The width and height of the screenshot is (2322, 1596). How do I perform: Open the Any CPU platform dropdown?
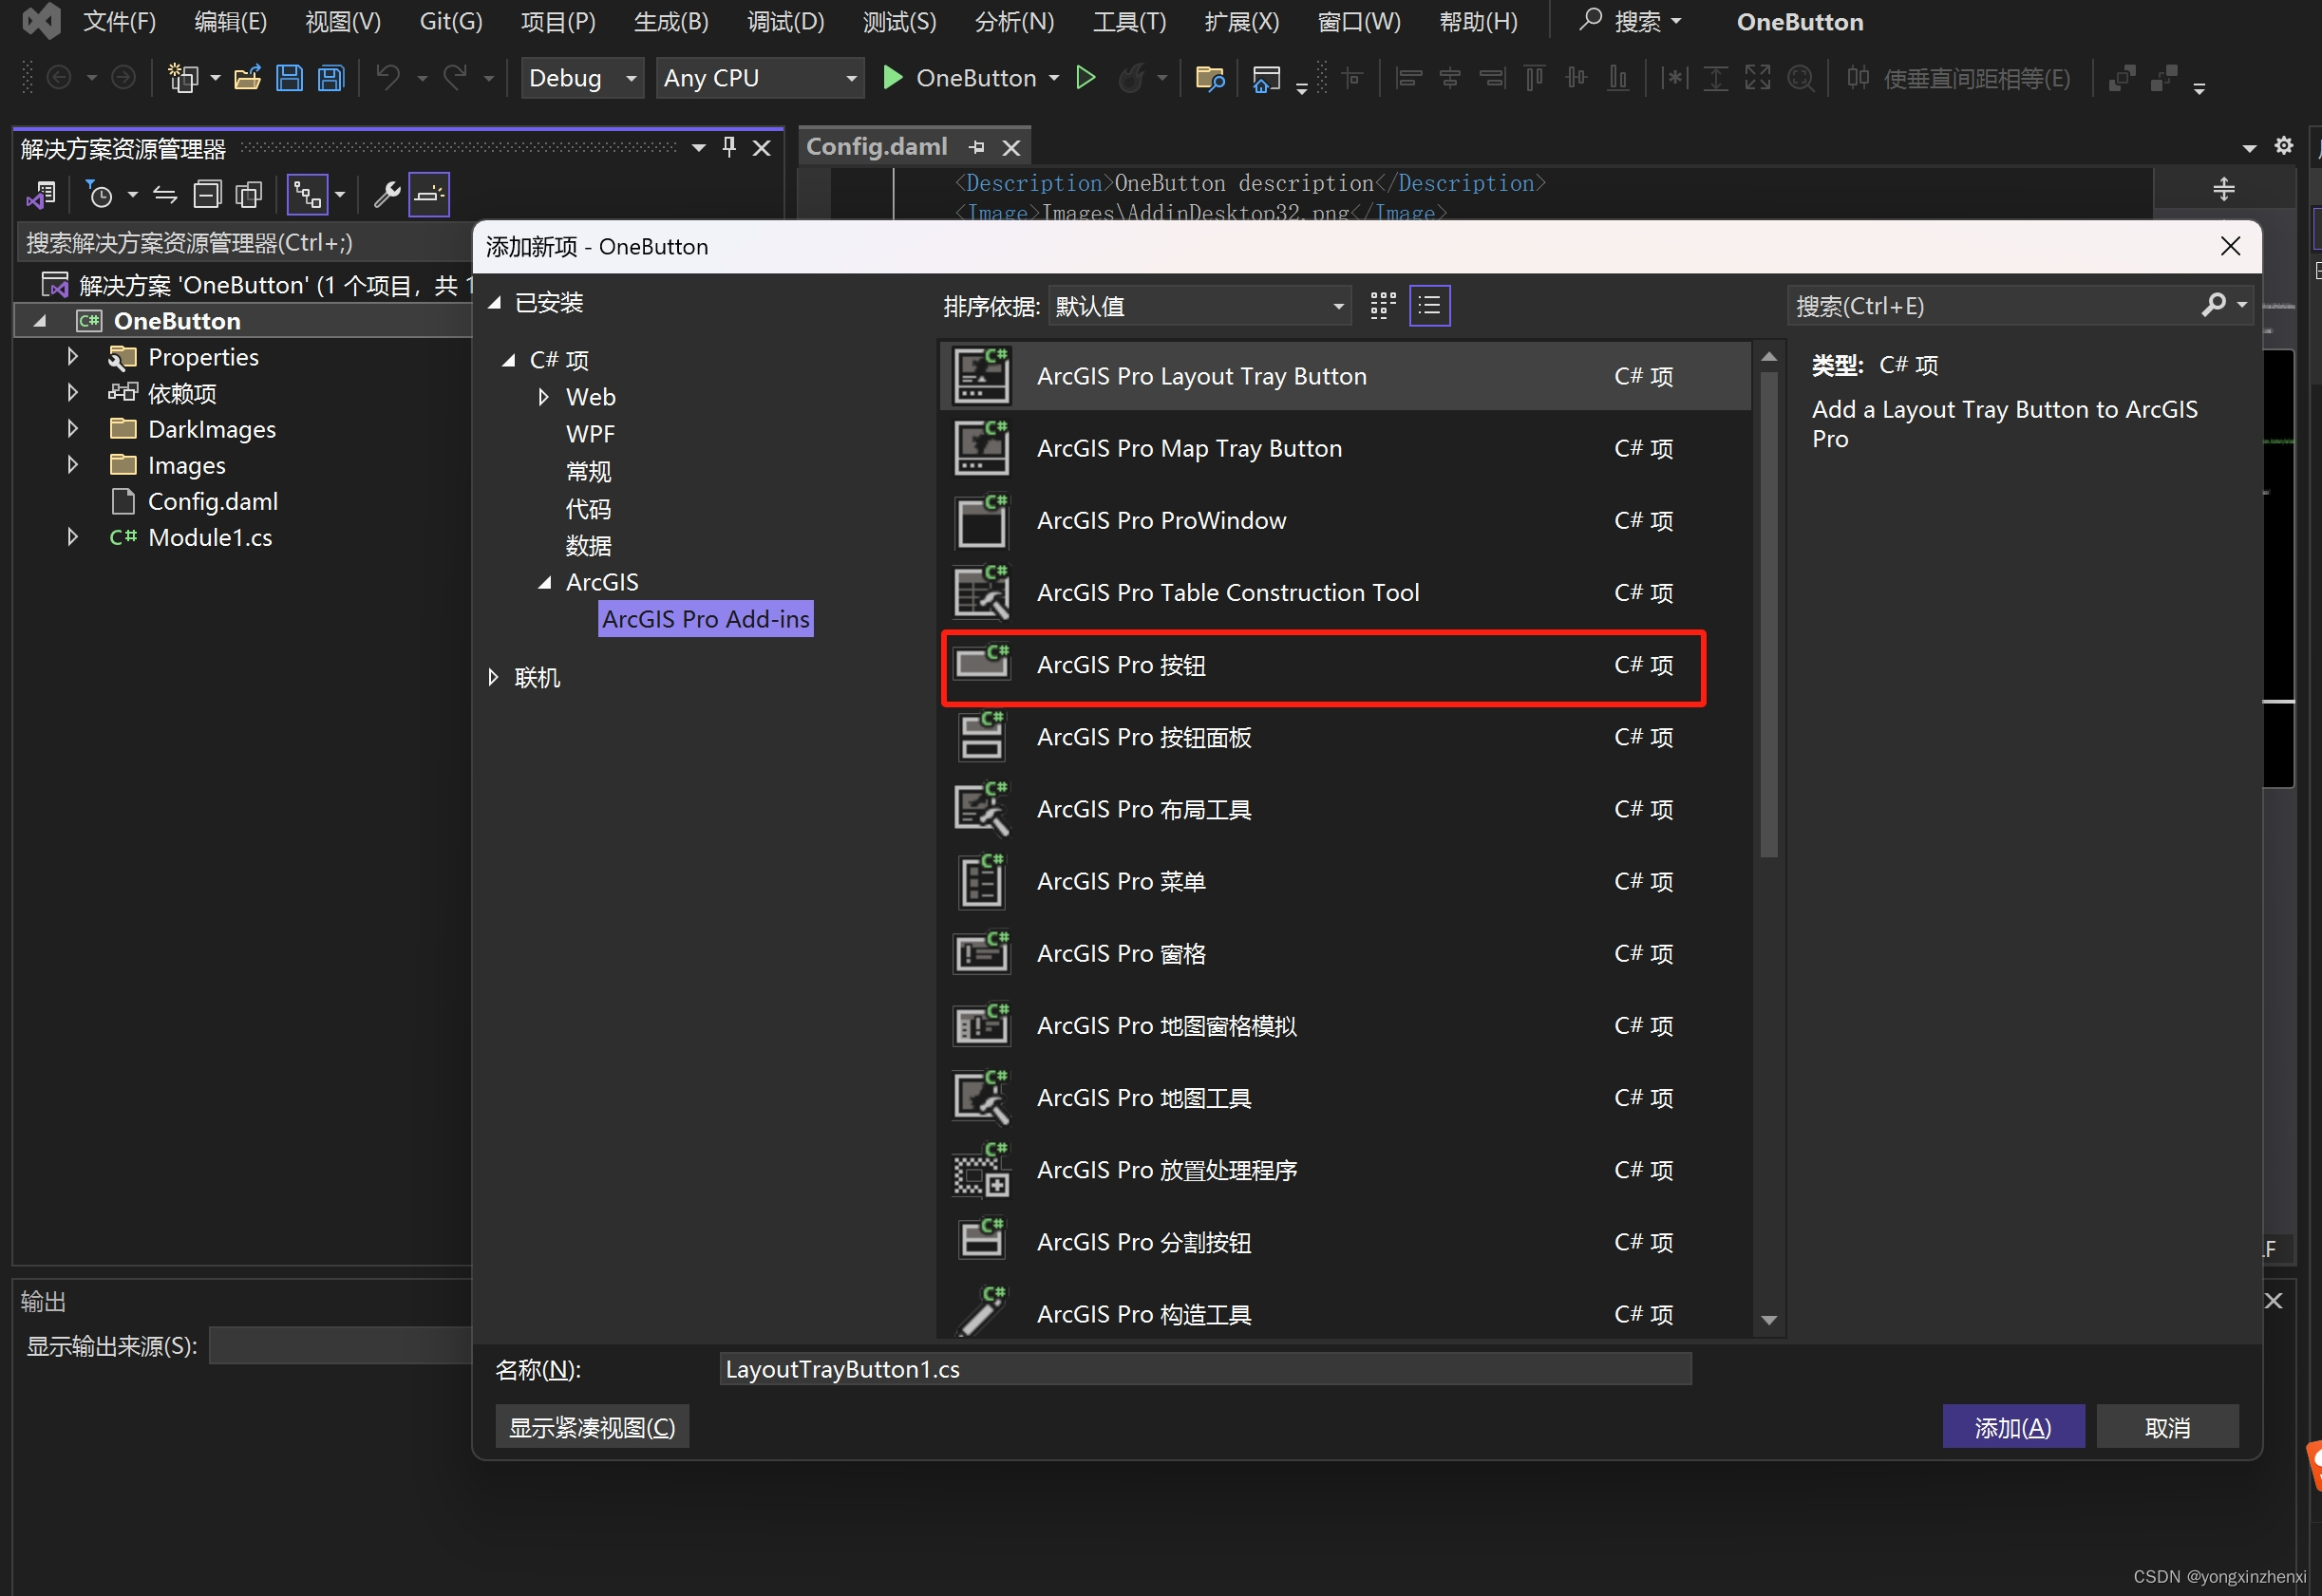(760, 78)
